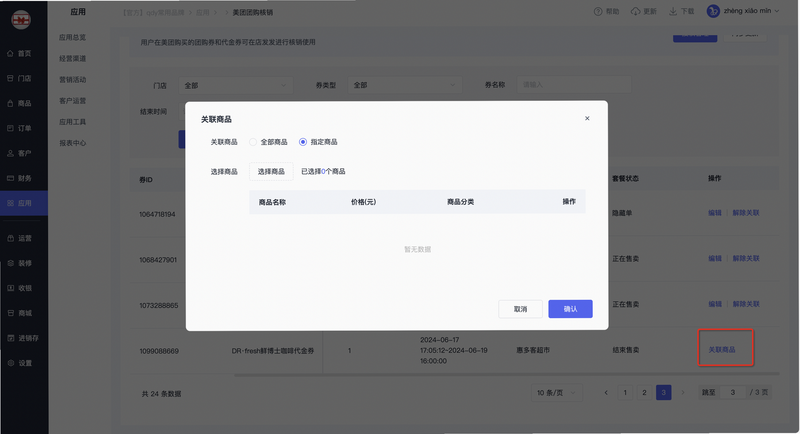Image resolution: width=800 pixels, height=434 pixels.
Task: Click the DR-fresh鲜博士咖啡代金券 coupon name
Action: [273, 351]
